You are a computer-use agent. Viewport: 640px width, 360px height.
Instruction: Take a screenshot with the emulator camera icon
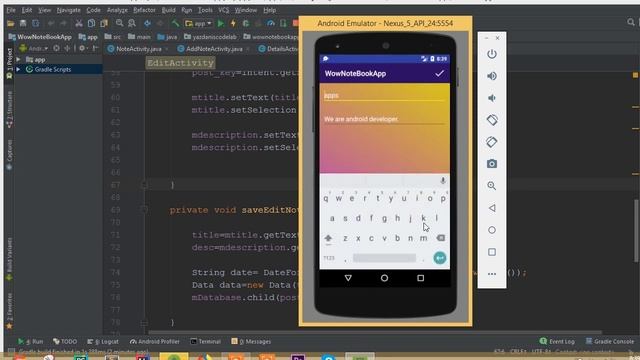[x=492, y=164]
